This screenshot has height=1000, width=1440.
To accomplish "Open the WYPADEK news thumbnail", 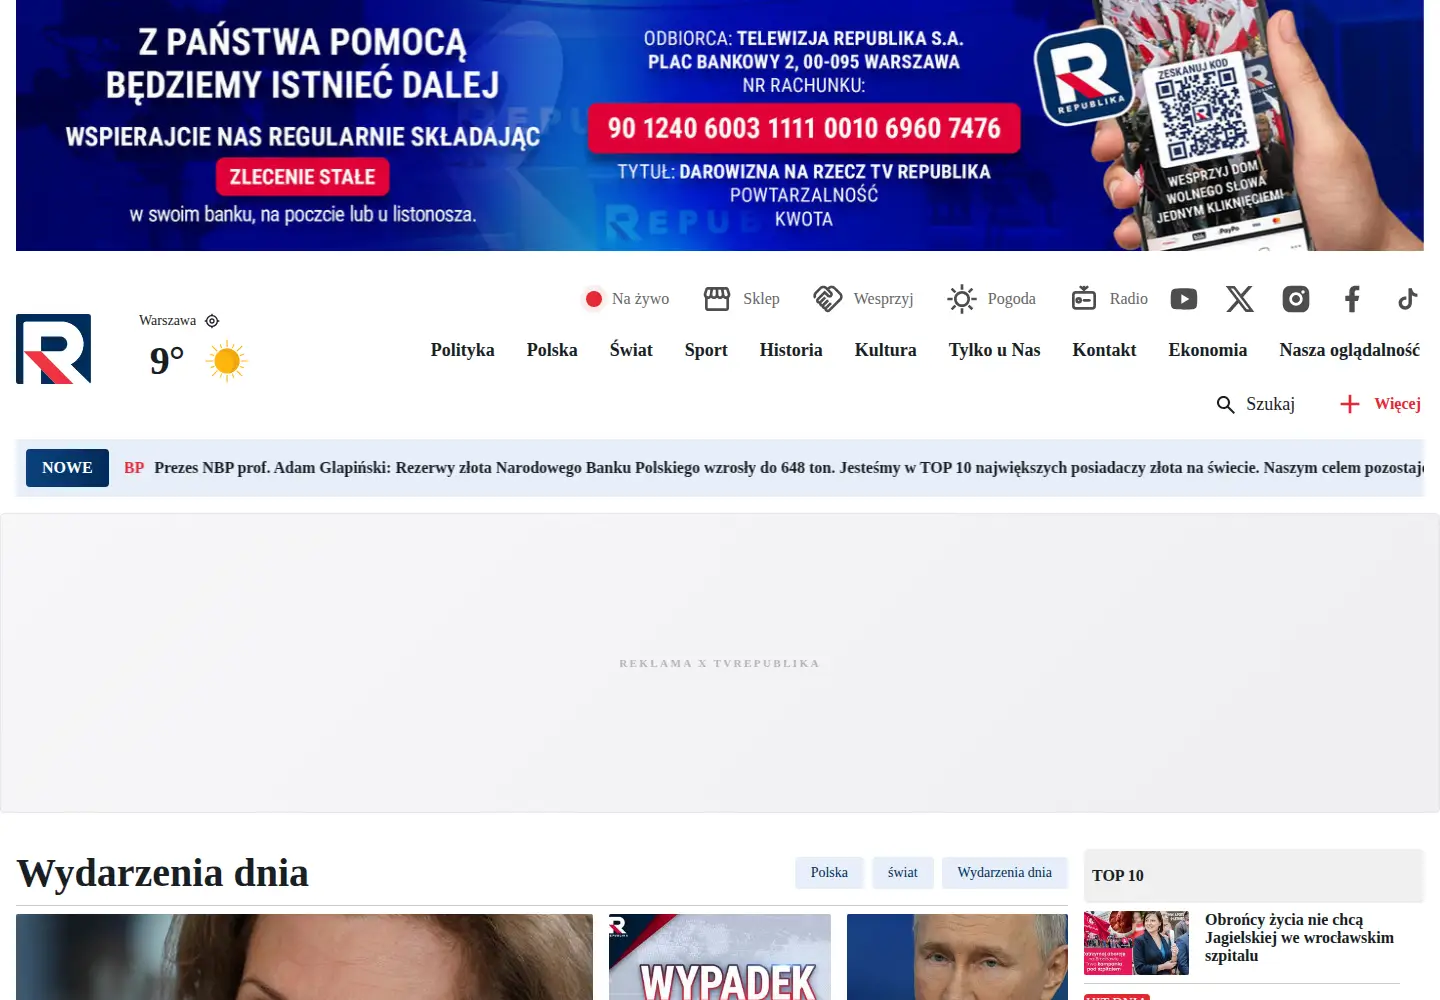I will point(720,957).
